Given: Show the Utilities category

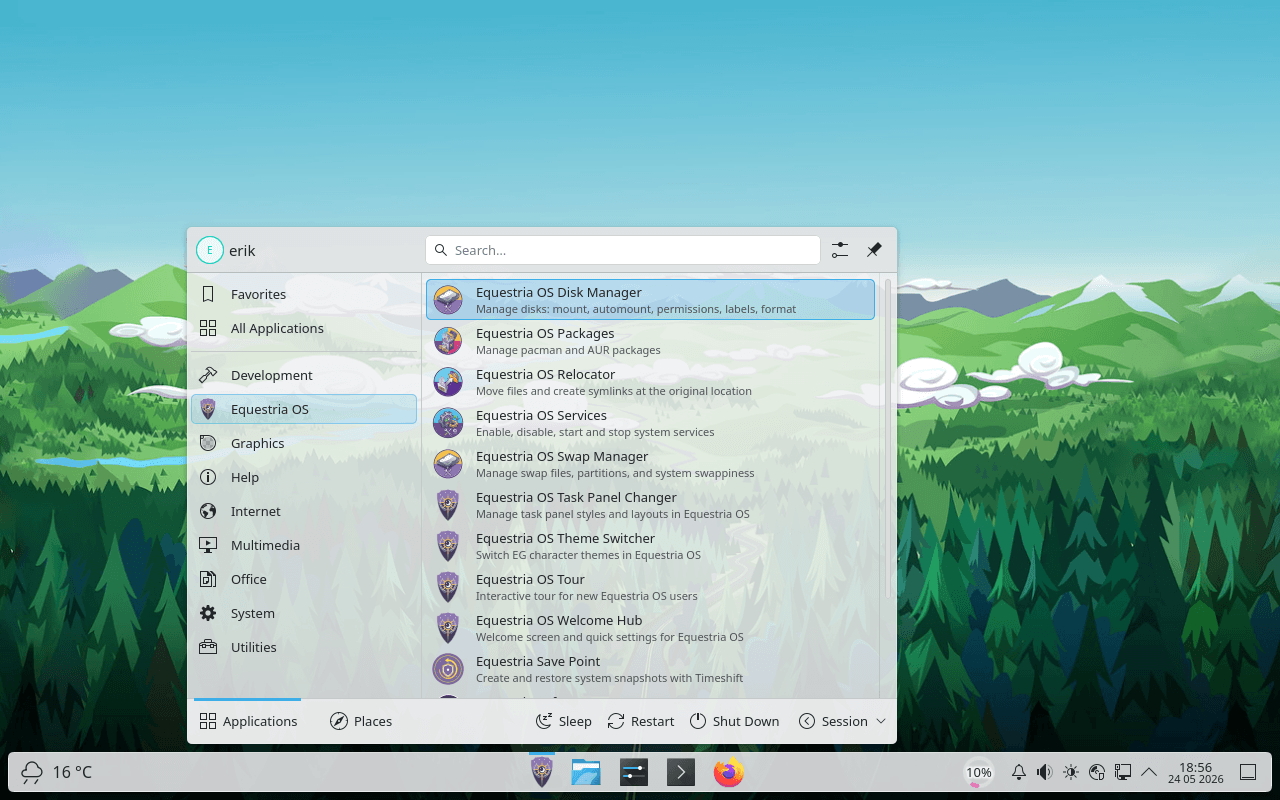Looking at the screenshot, I should [304, 647].
